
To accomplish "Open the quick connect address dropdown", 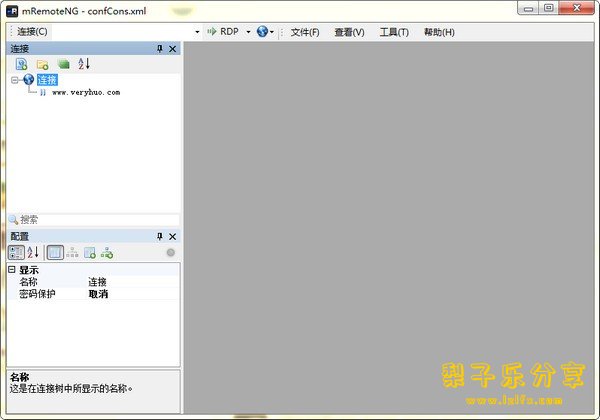I will tap(197, 32).
